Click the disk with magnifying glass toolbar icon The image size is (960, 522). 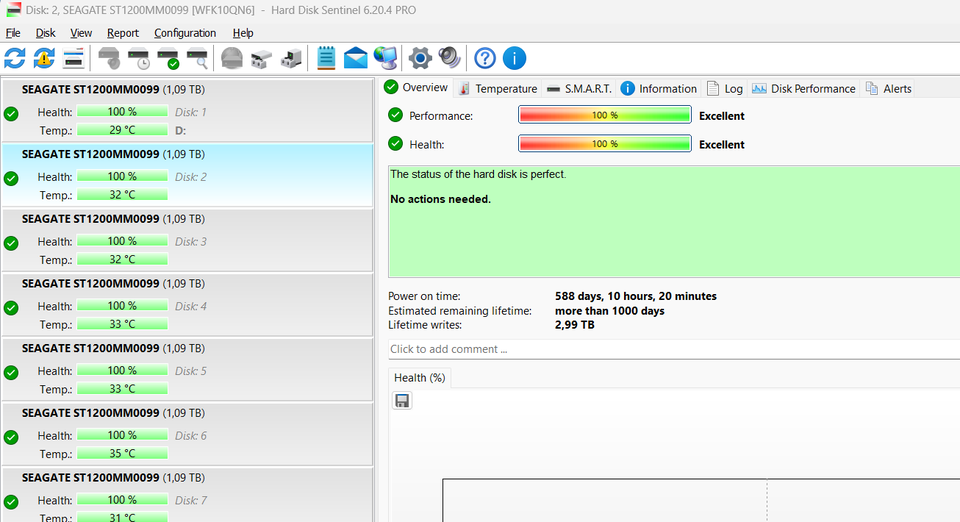coord(198,58)
